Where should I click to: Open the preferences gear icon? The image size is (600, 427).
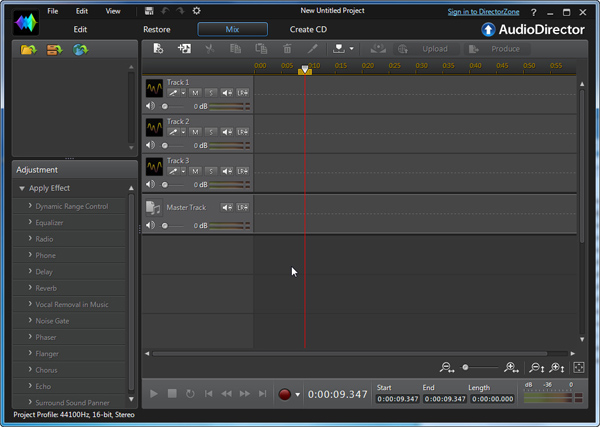point(196,11)
